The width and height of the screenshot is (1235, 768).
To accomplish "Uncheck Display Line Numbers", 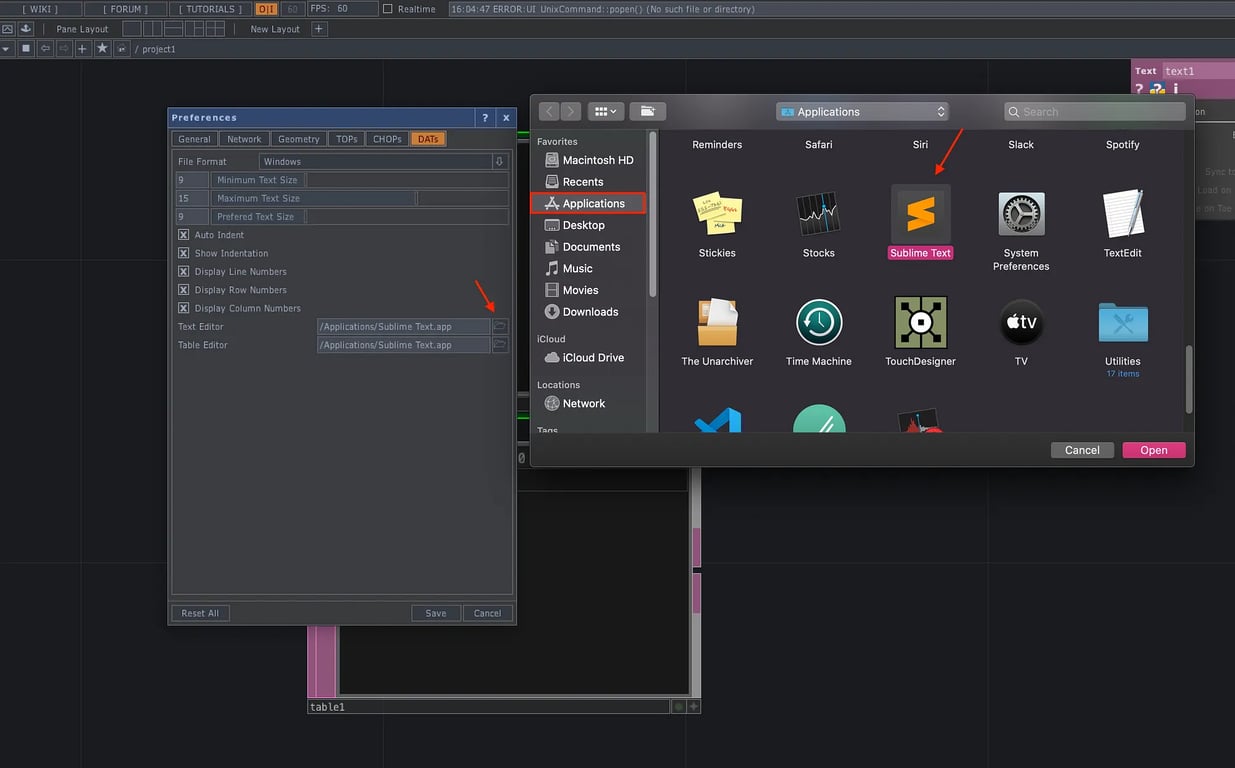I will (183, 271).
